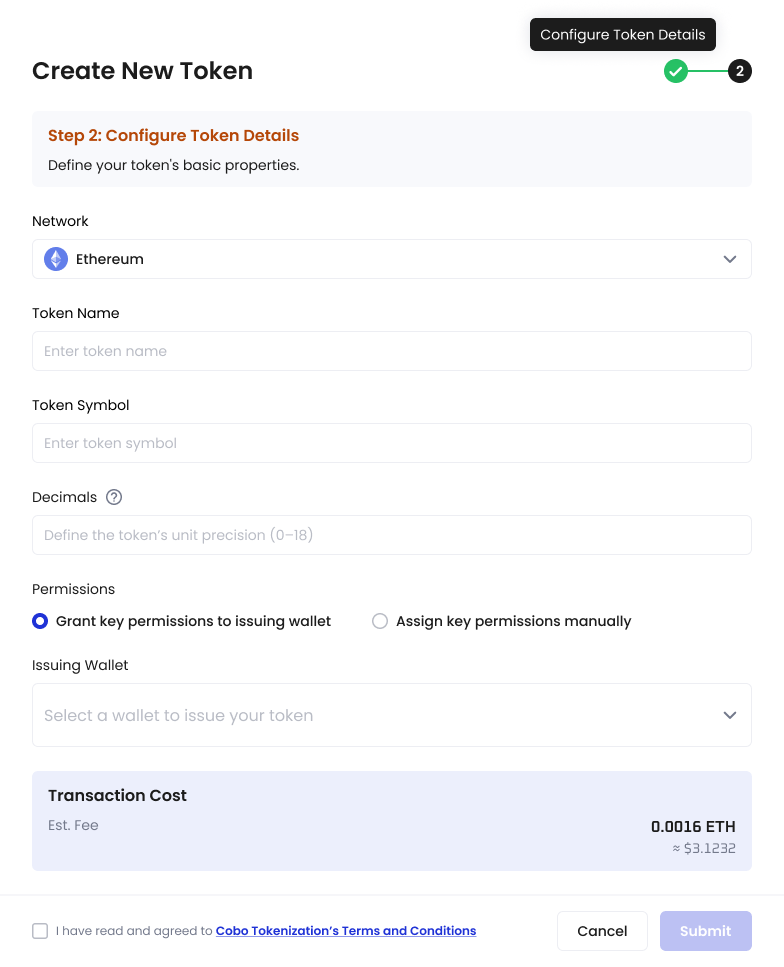Click the Issuing Wallet chevron arrow
784x967 pixels.
(x=730, y=715)
